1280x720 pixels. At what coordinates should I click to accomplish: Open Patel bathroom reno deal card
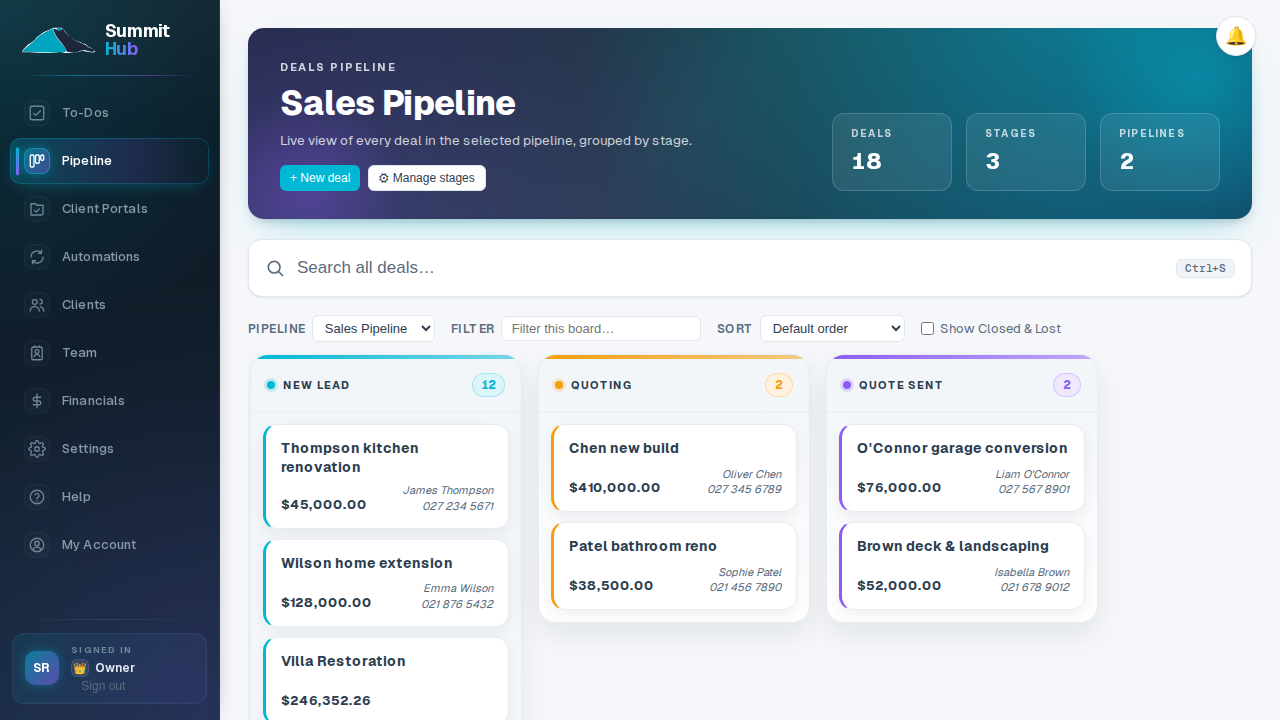pyautogui.click(x=674, y=566)
